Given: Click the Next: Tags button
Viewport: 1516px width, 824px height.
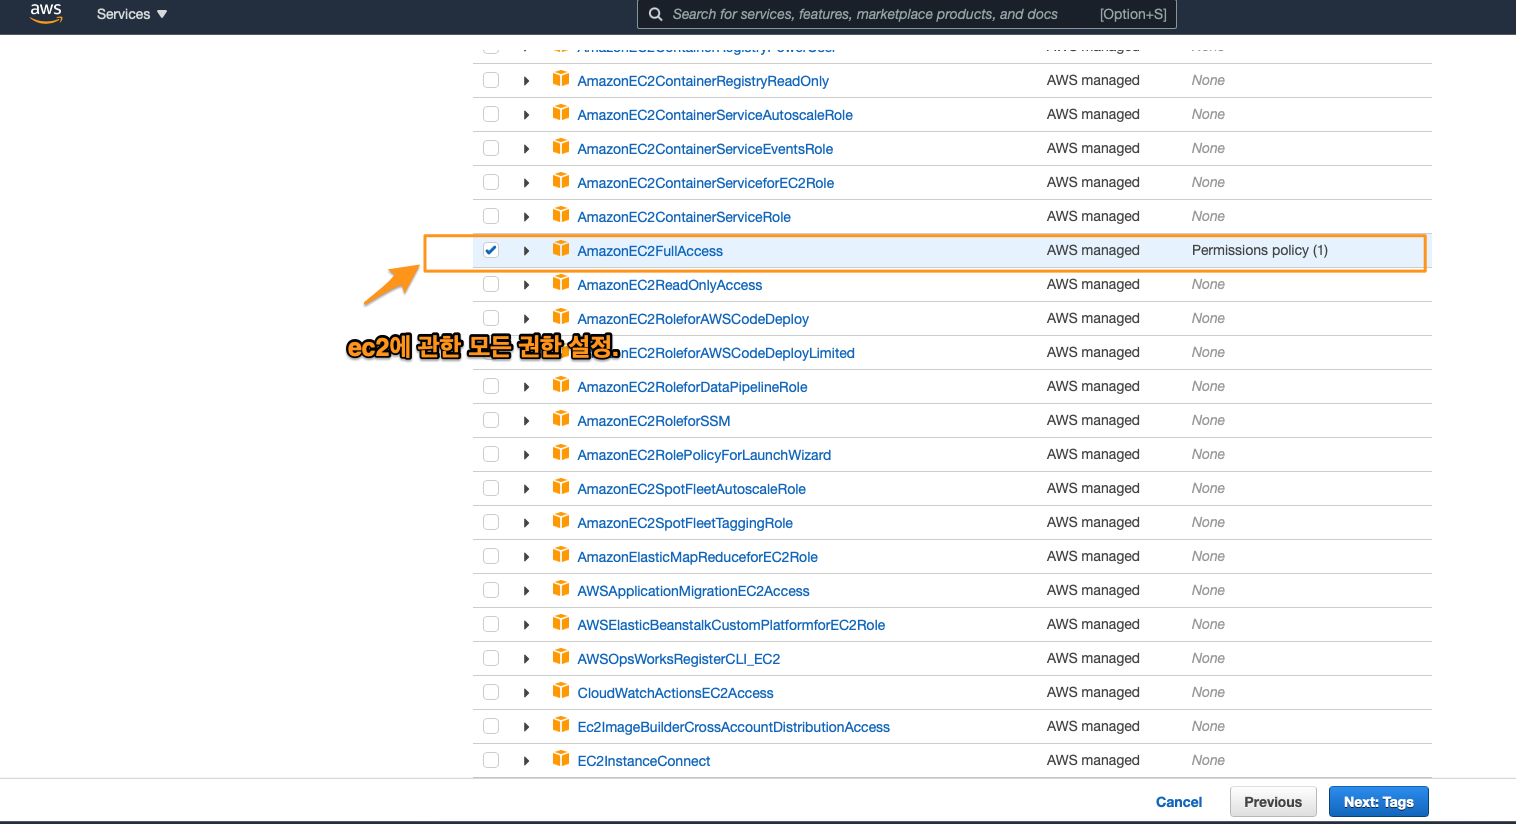Looking at the screenshot, I should click(1377, 802).
